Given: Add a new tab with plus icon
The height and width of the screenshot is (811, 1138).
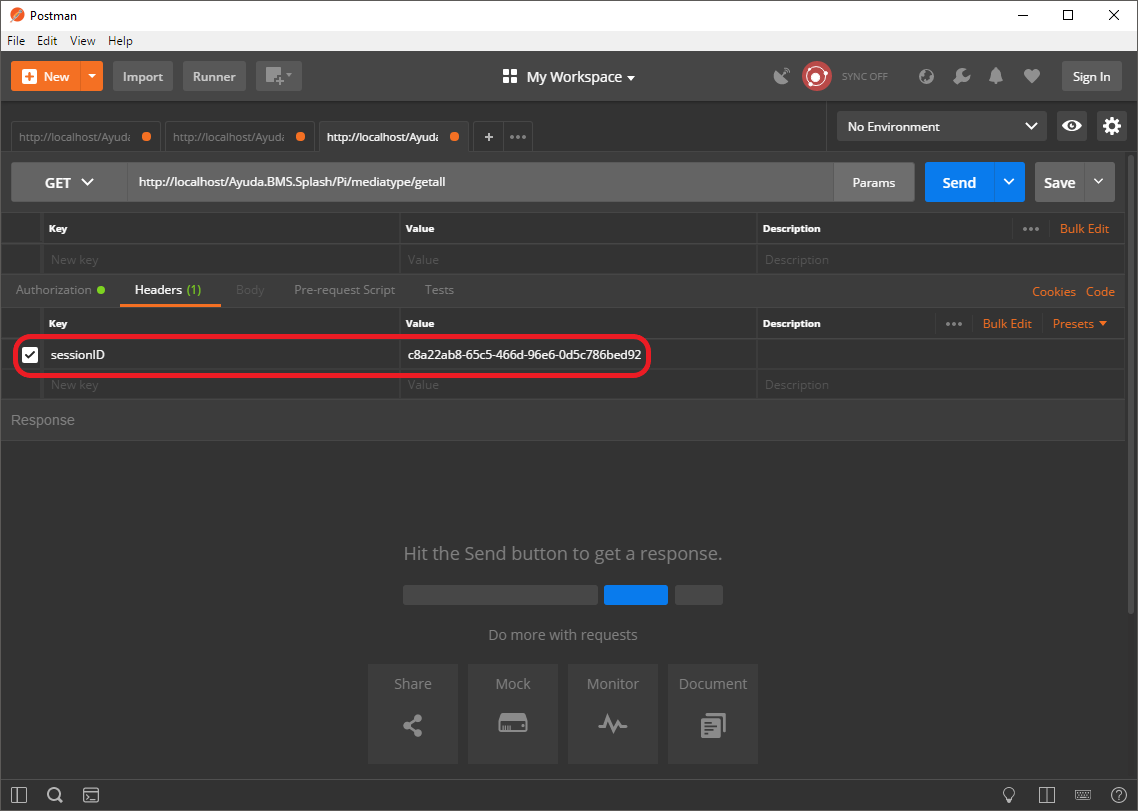Looking at the screenshot, I should [x=488, y=136].
